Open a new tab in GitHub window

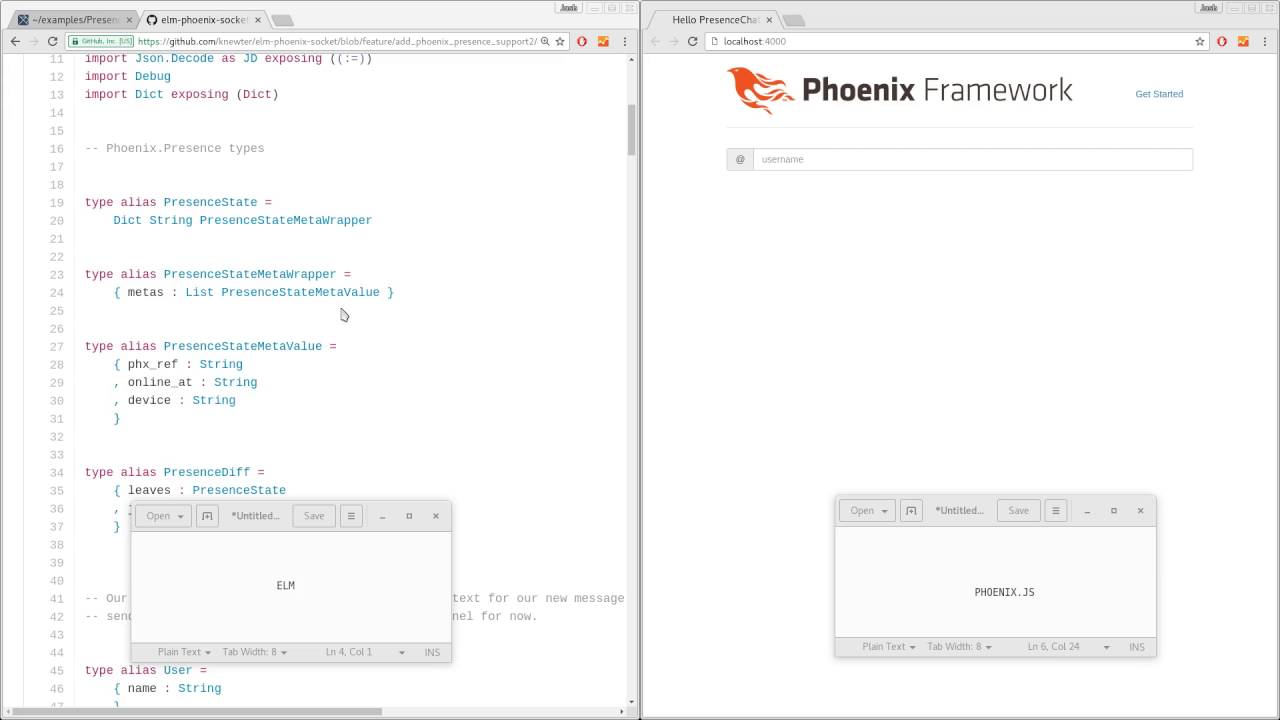pyautogui.click(x=283, y=20)
